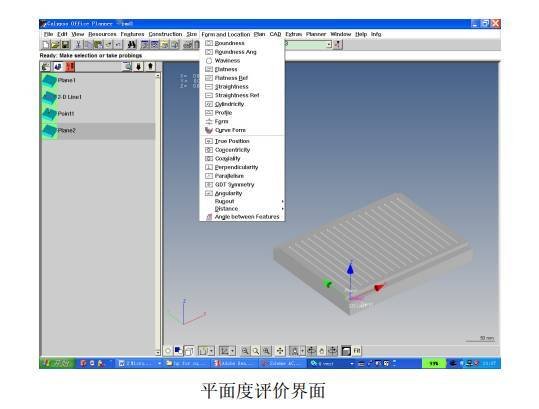The image size is (539, 409).
Task: Expand the Runout submenu arrow
Action: [x=282, y=201]
